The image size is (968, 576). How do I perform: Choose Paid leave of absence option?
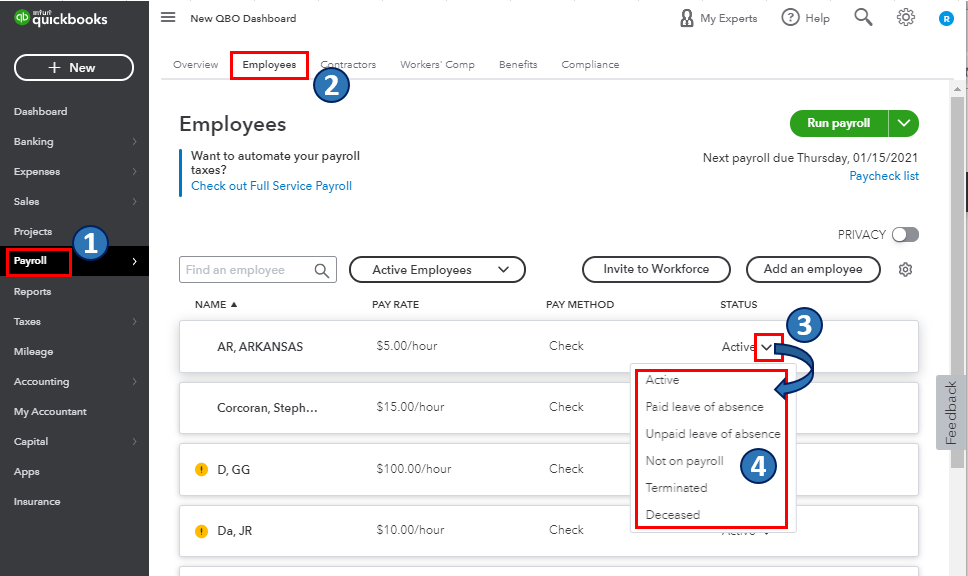pyautogui.click(x=704, y=407)
